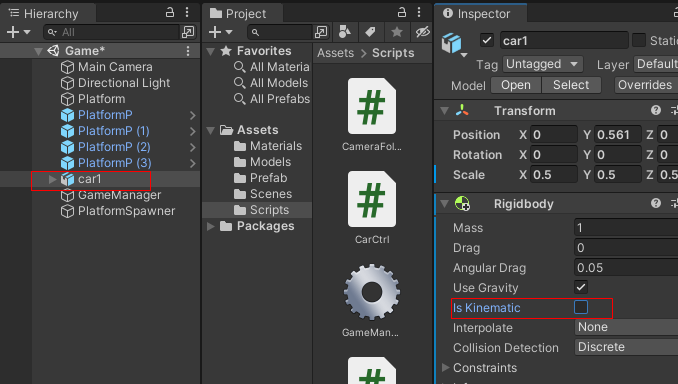This screenshot has height=384, width=678.
Task: Open the Models folder
Action: [x=262, y=162]
